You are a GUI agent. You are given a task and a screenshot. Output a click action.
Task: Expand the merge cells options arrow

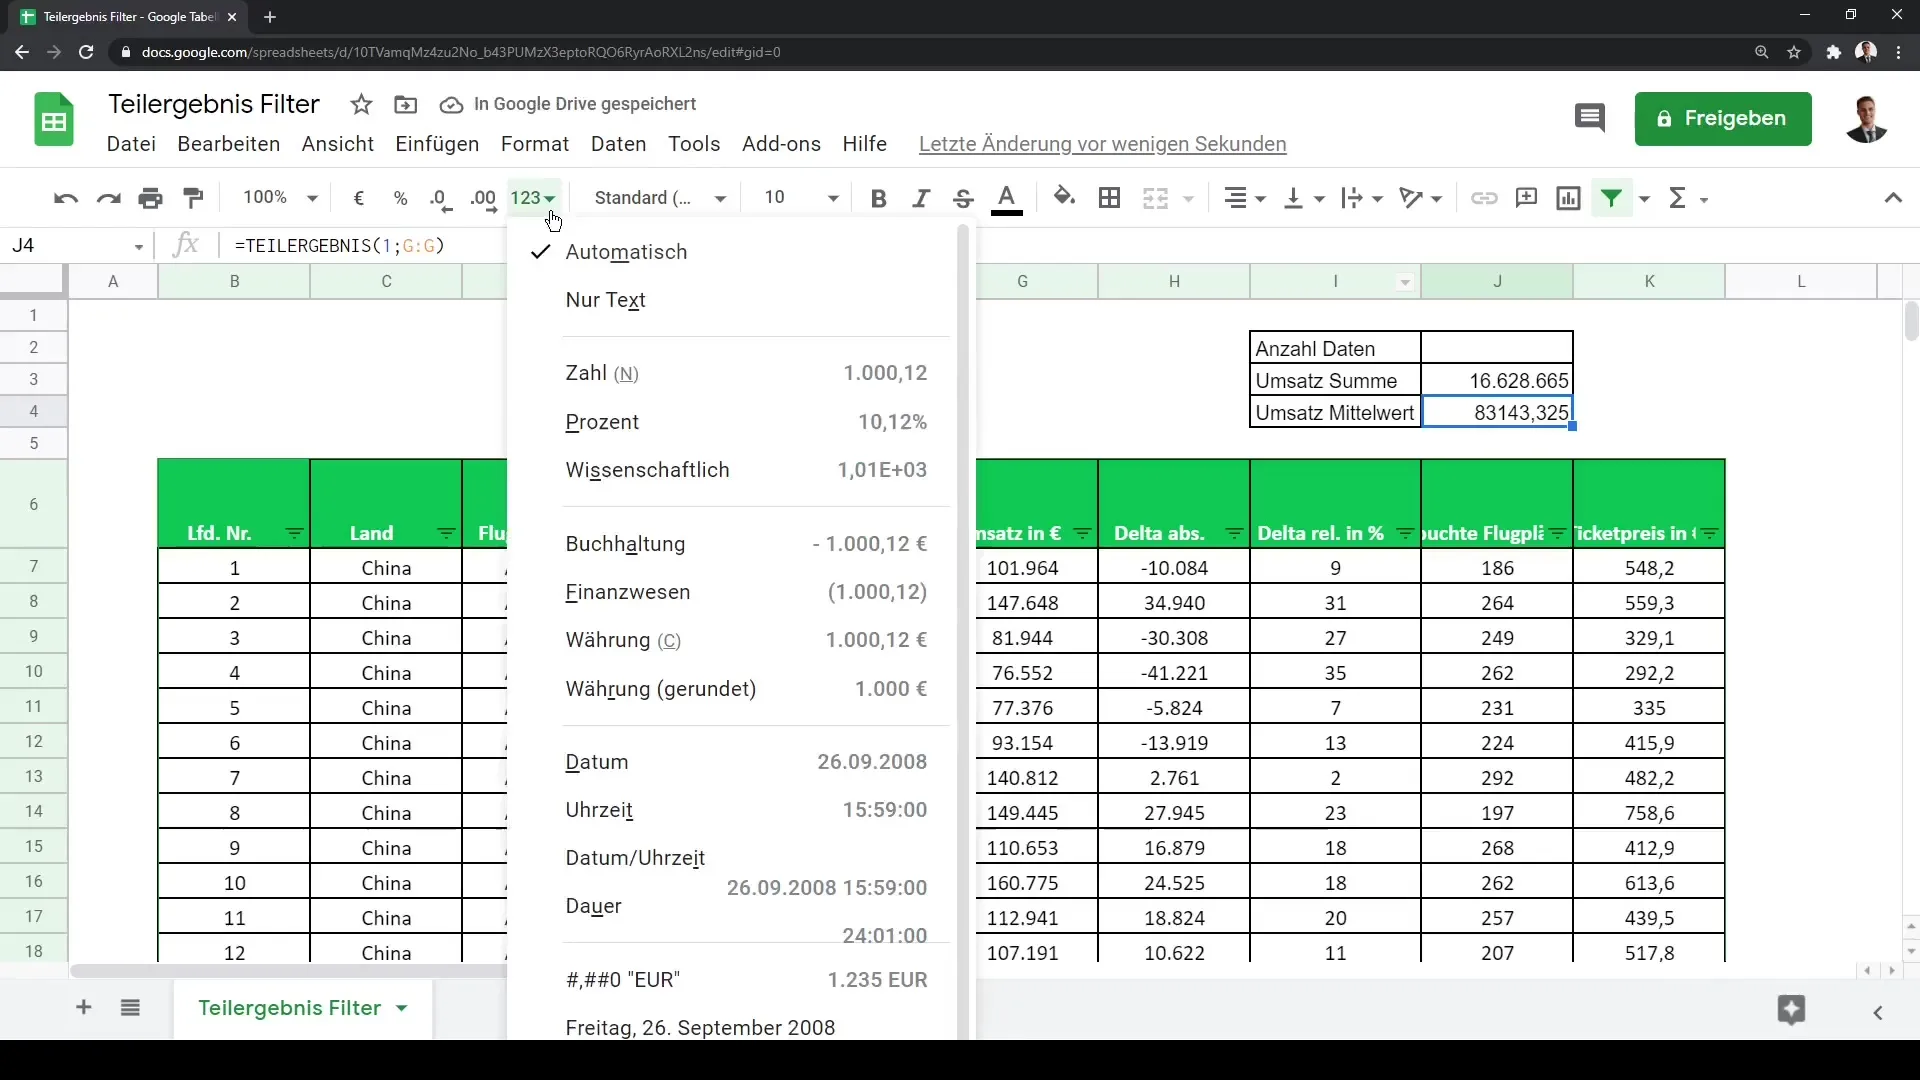point(1189,199)
